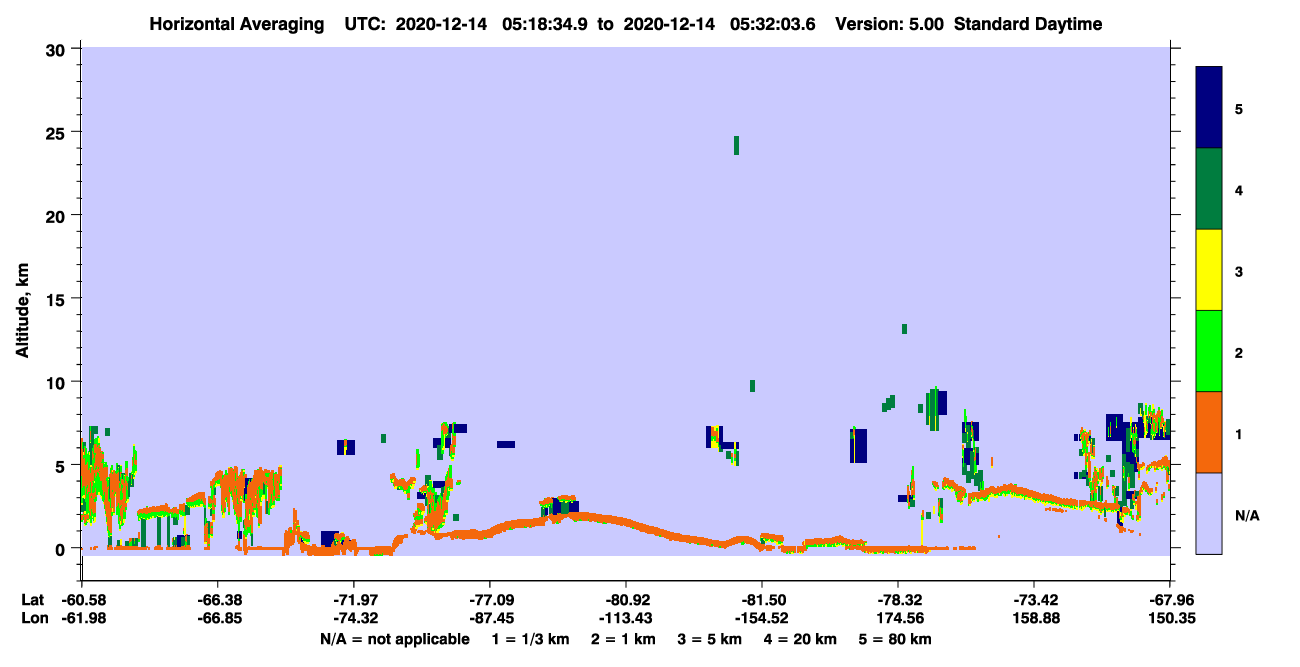The image size is (1300, 667).
Task: Click the latitude value -81.50
Action: click(x=762, y=600)
